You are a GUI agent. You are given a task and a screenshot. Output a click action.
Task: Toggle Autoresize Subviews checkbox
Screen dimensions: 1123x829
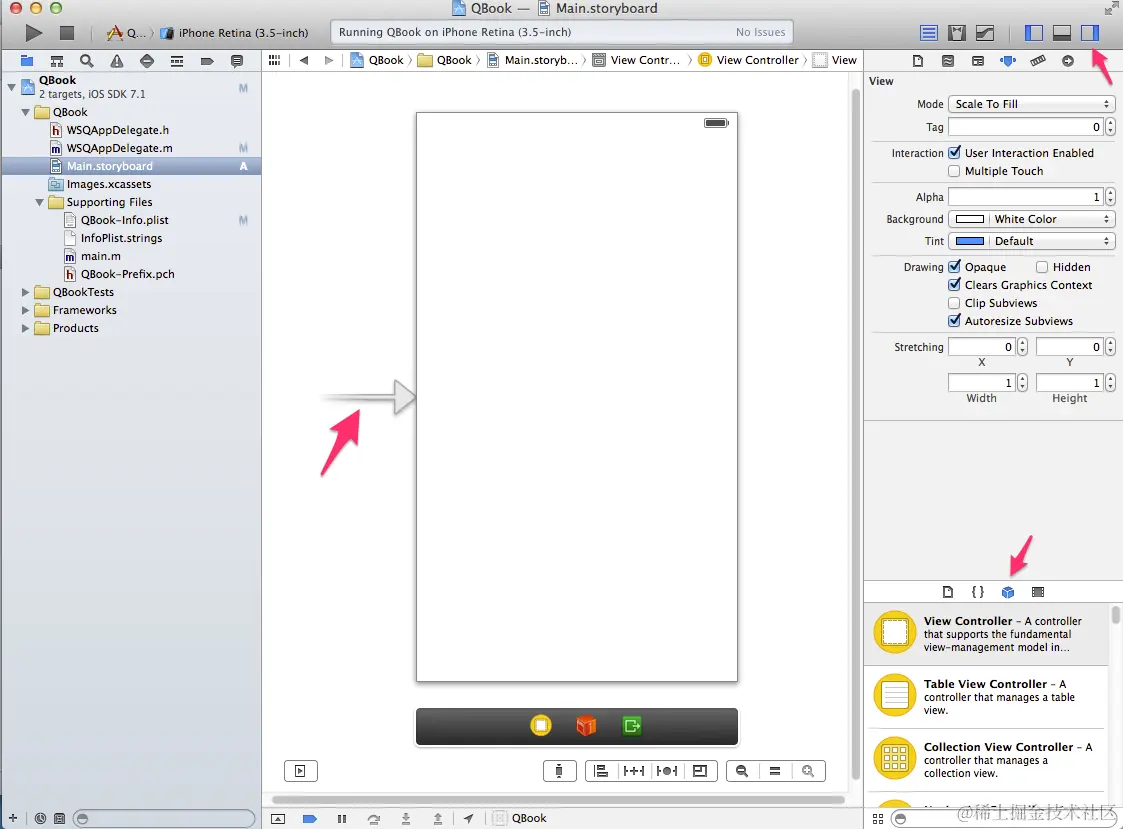[954, 320]
